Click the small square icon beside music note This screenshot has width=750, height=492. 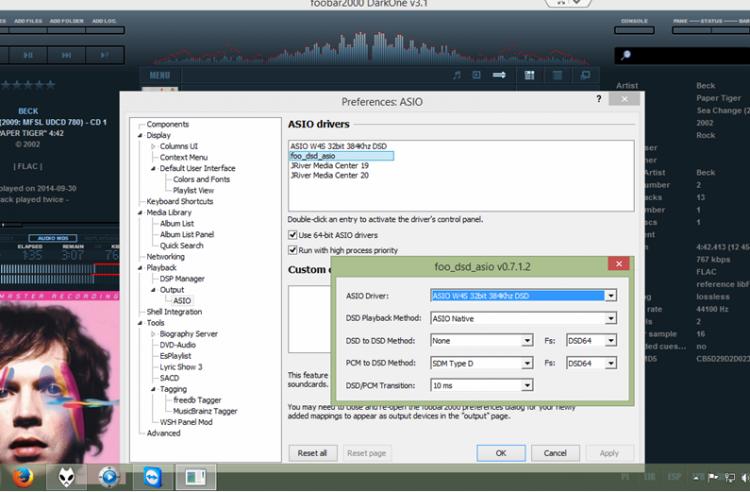pos(476,75)
